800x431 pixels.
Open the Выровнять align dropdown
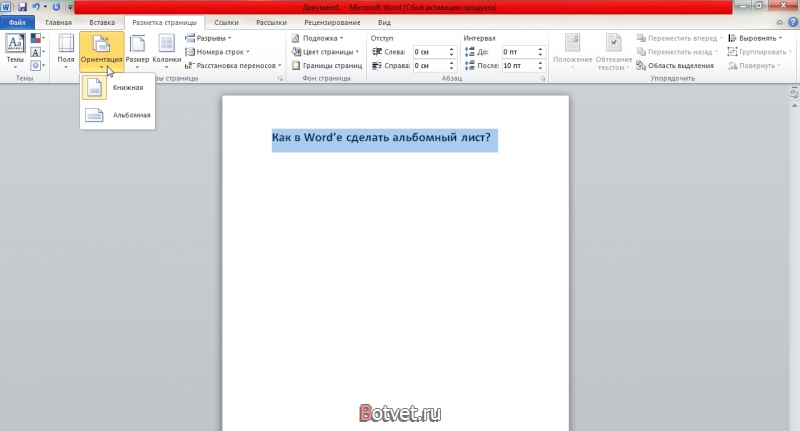tap(755, 38)
